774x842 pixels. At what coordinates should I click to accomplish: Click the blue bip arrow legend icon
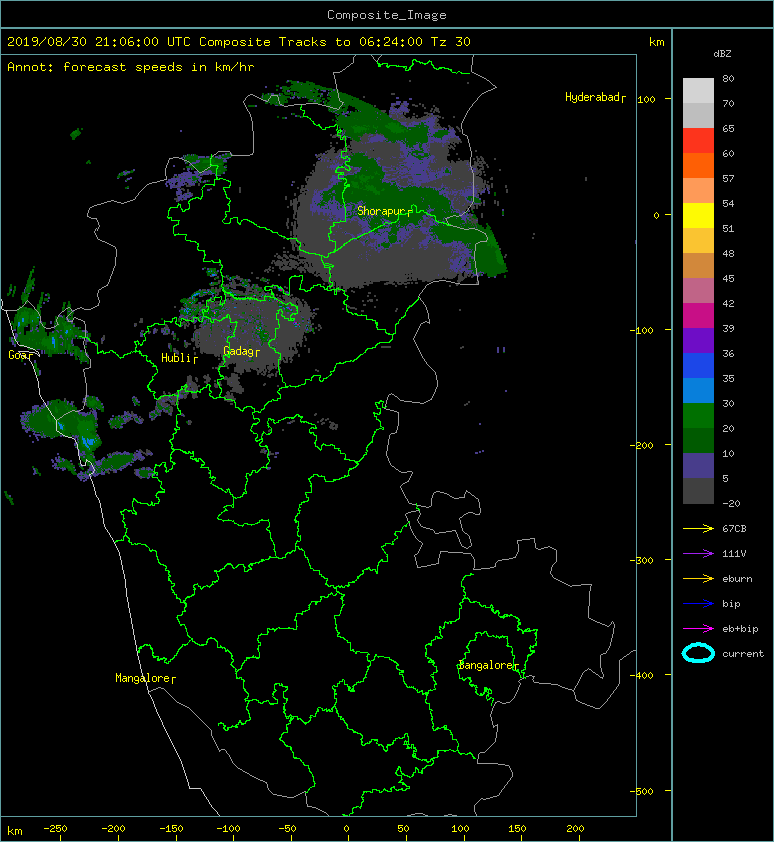pyautogui.click(x=698, y=604)
